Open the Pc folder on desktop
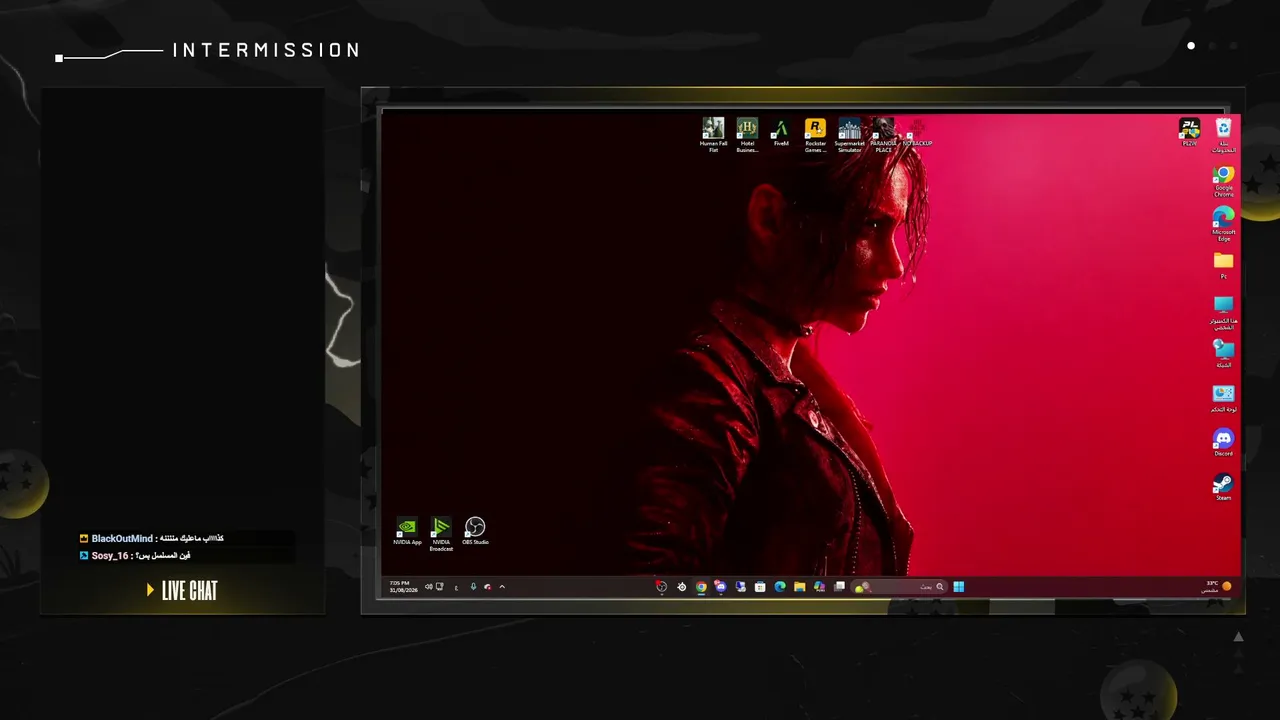This screenshot has height=720, width=1280. [x=1224, y=265]
